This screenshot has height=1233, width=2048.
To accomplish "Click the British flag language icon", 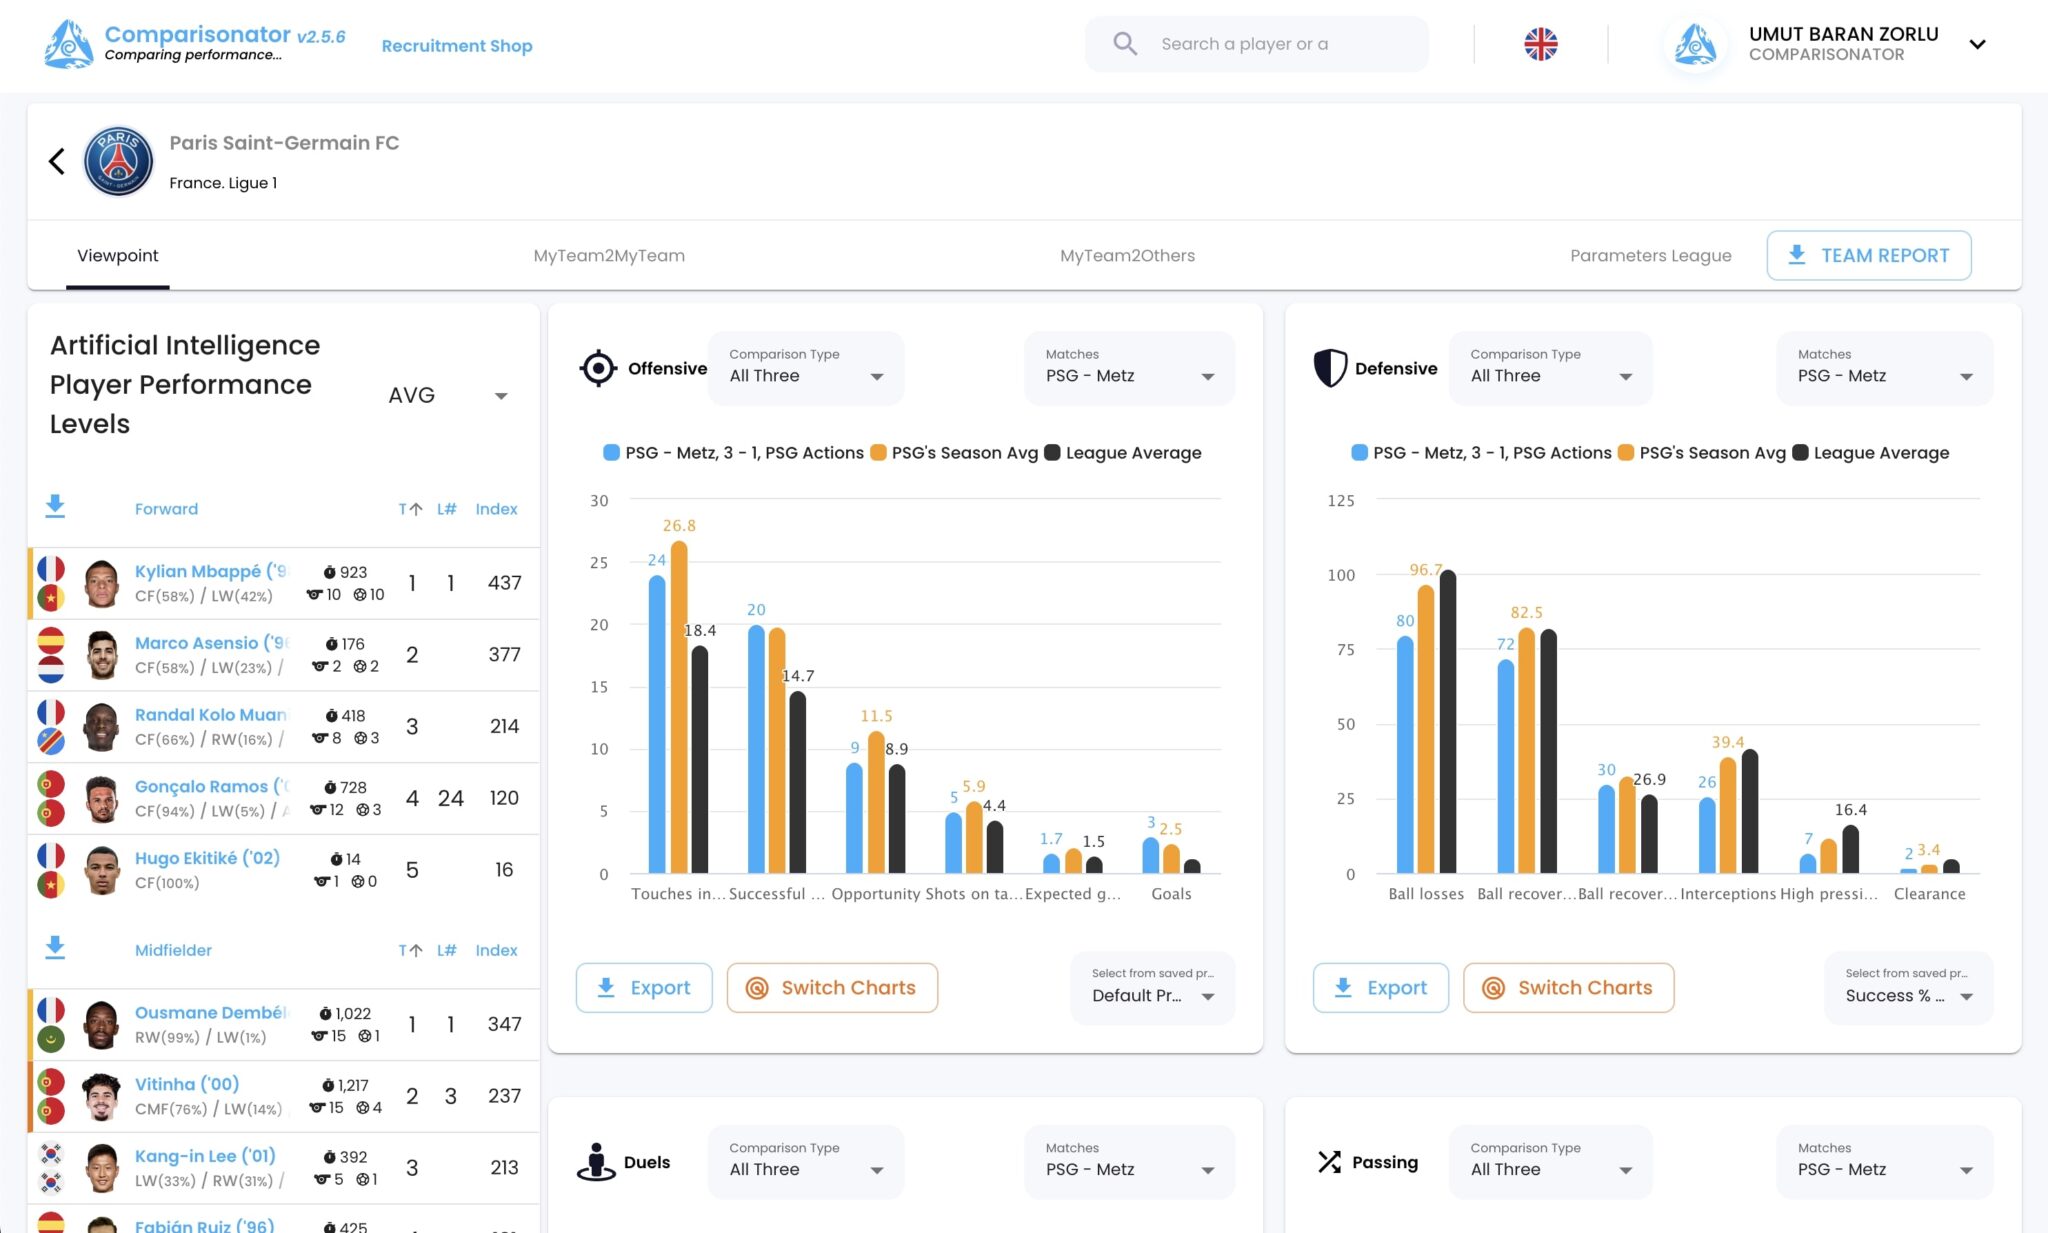I will tap(1540, 44).
